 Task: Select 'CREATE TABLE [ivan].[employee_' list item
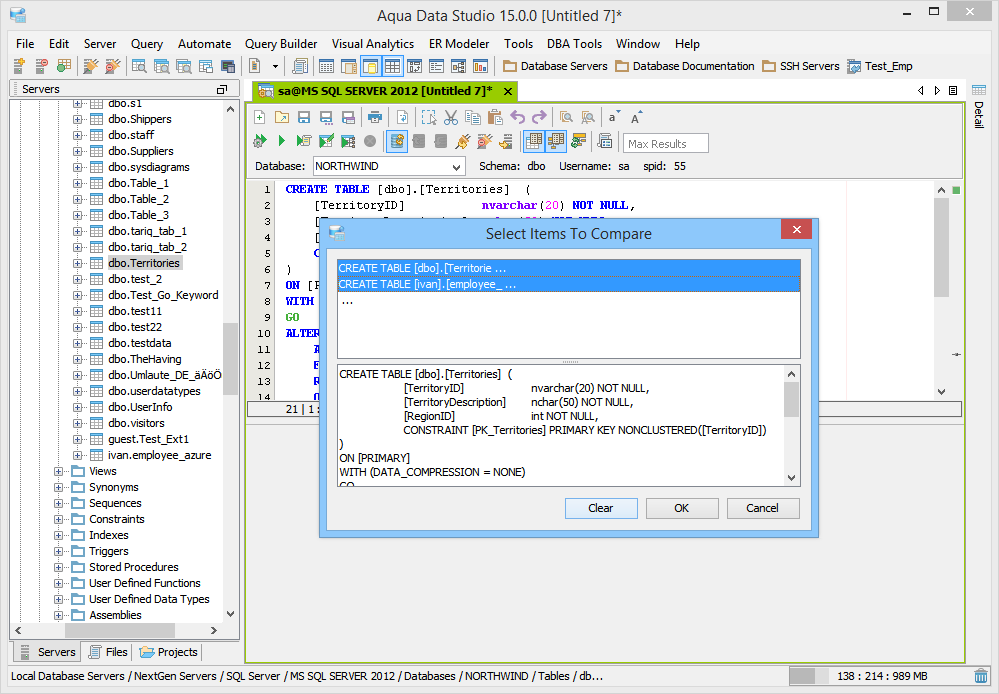tap(568, 284)
